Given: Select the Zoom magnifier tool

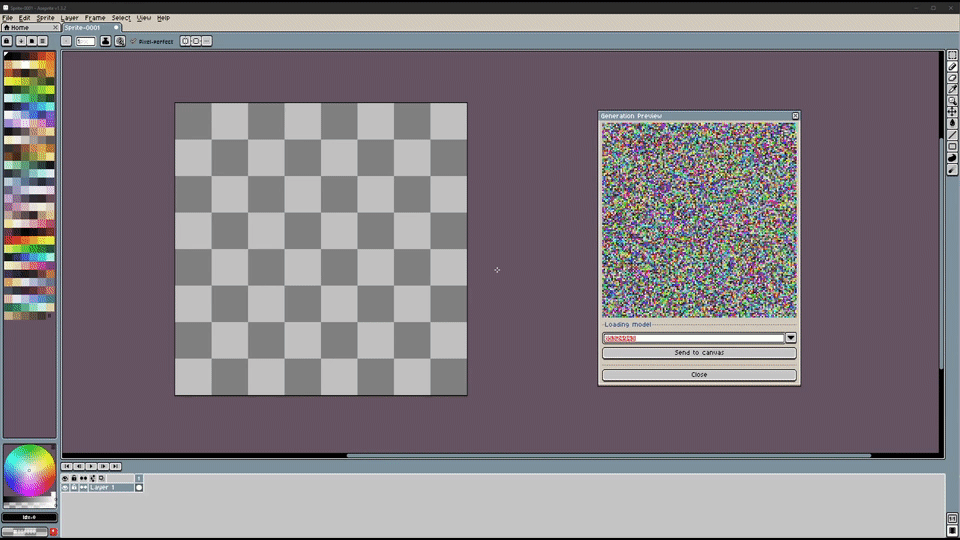Looking at the screenshot, I should (x=952, y=101).
